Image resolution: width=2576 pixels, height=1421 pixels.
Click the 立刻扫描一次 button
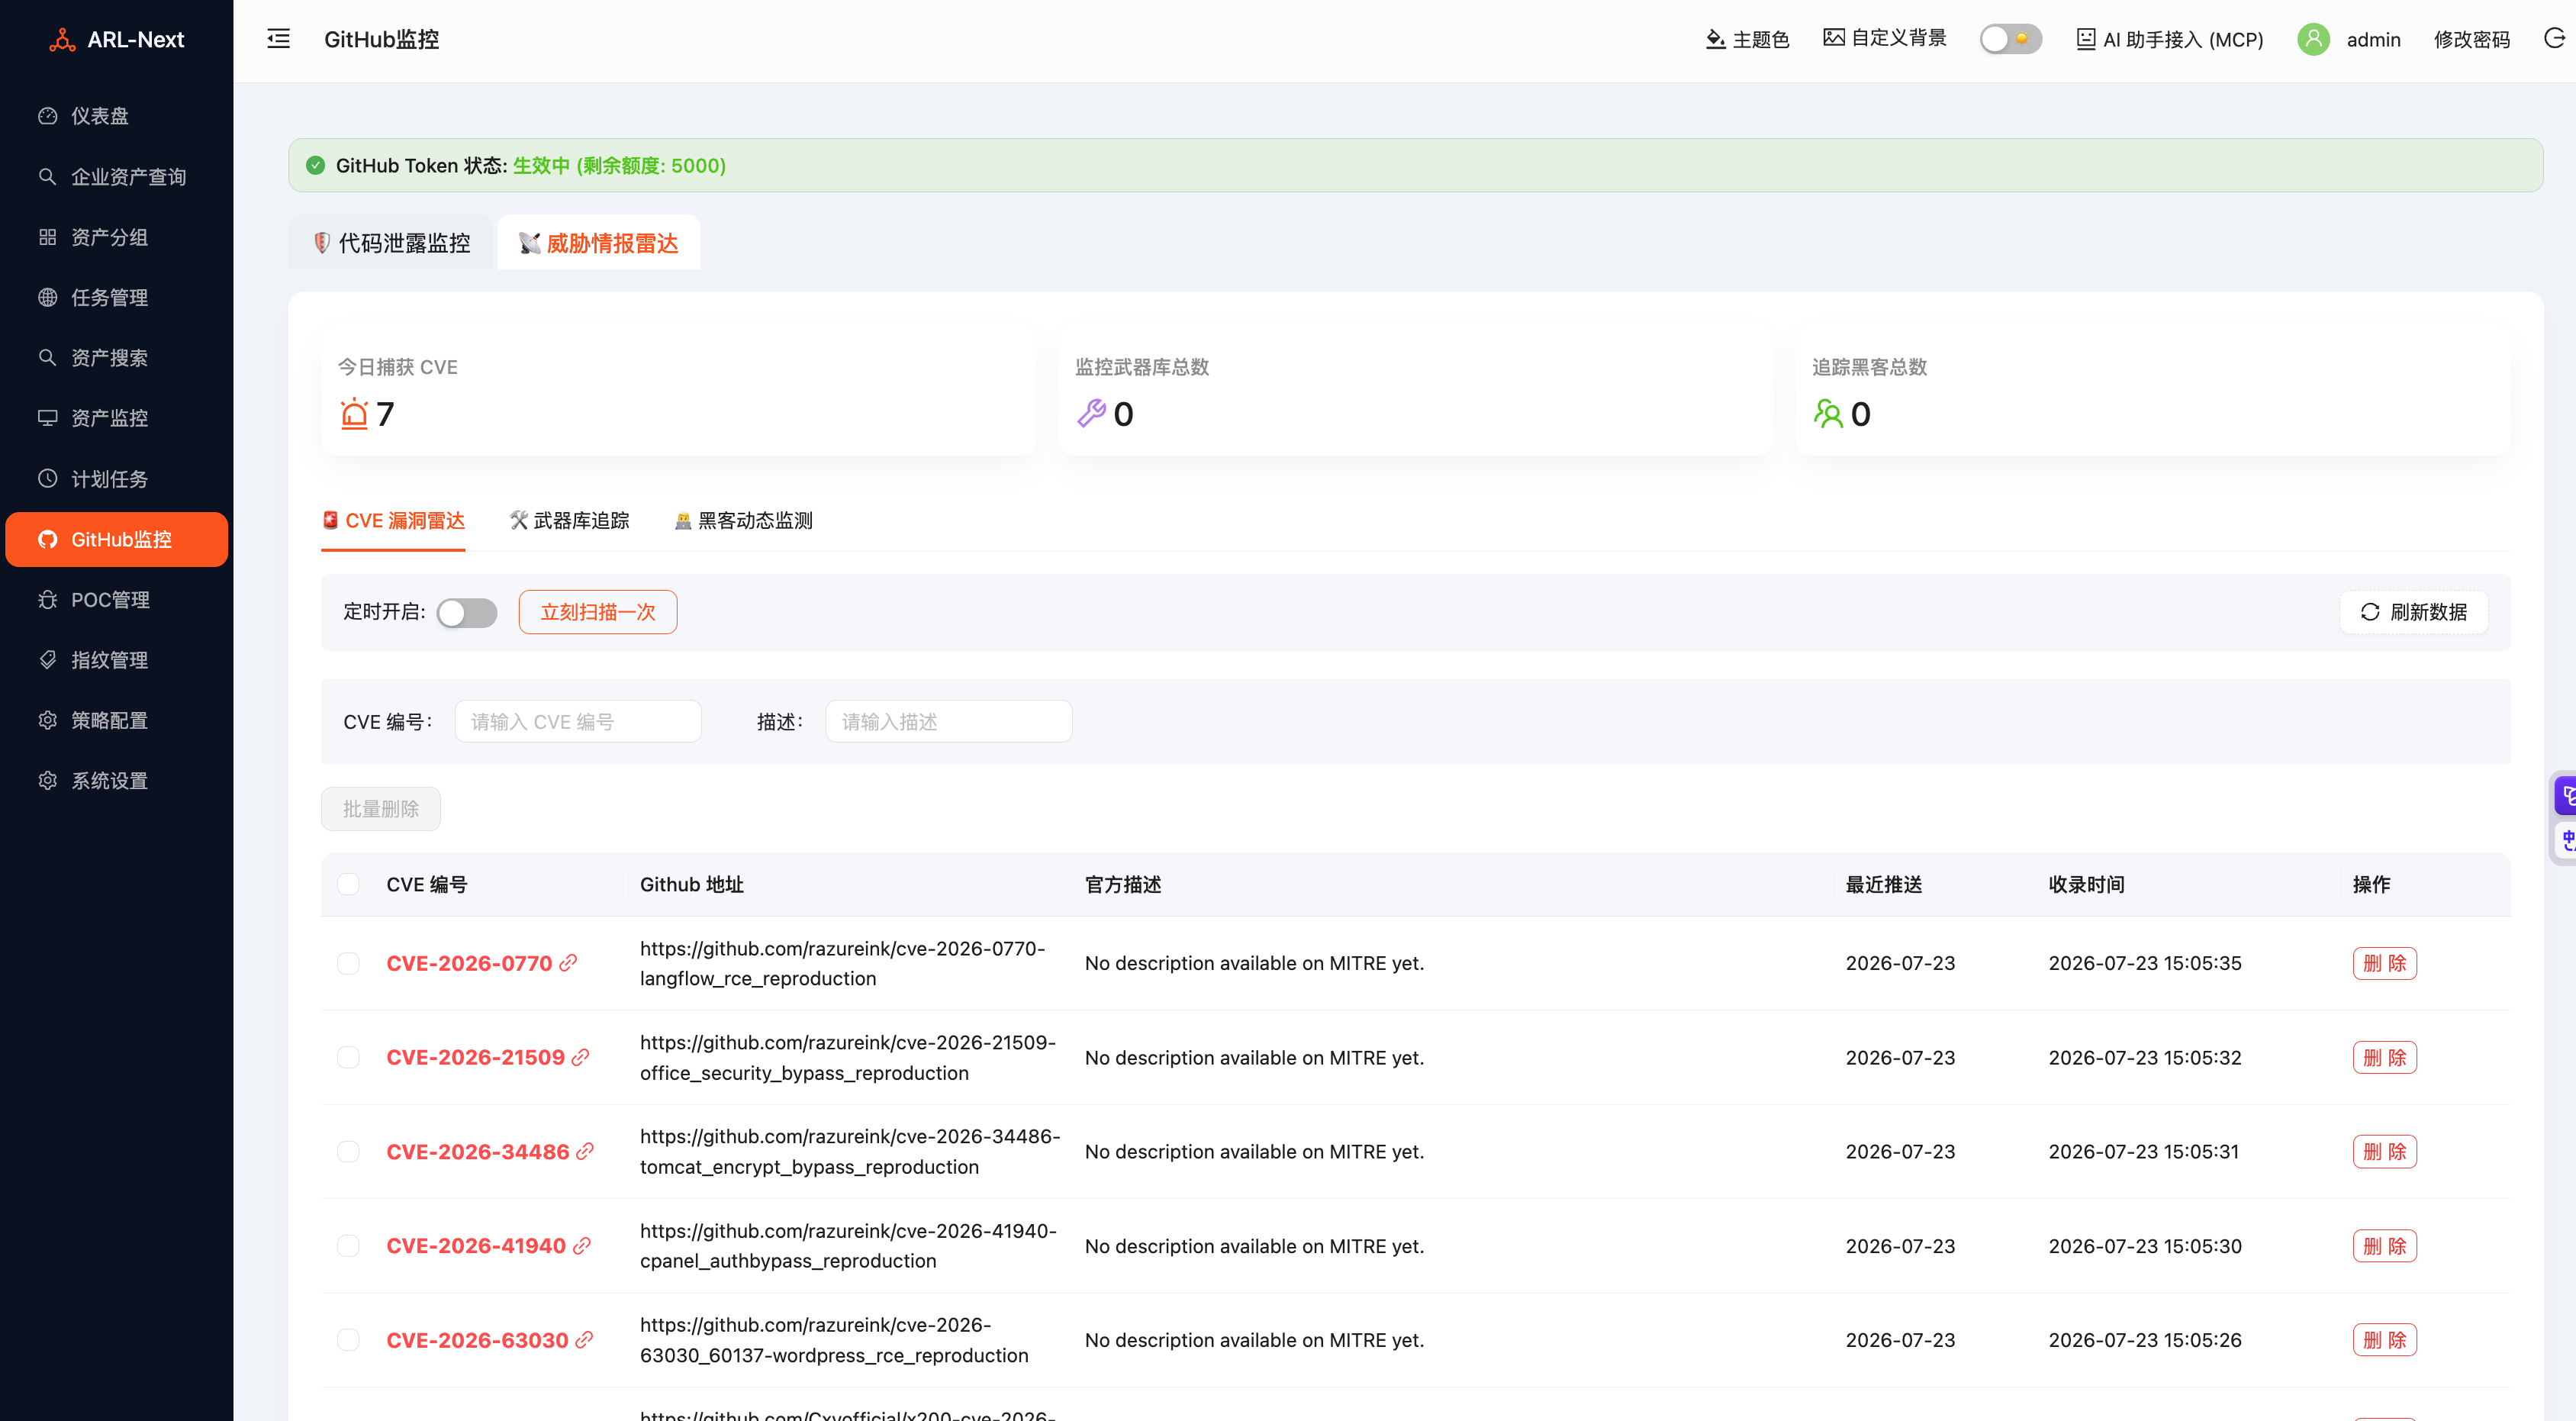[597, 612]
